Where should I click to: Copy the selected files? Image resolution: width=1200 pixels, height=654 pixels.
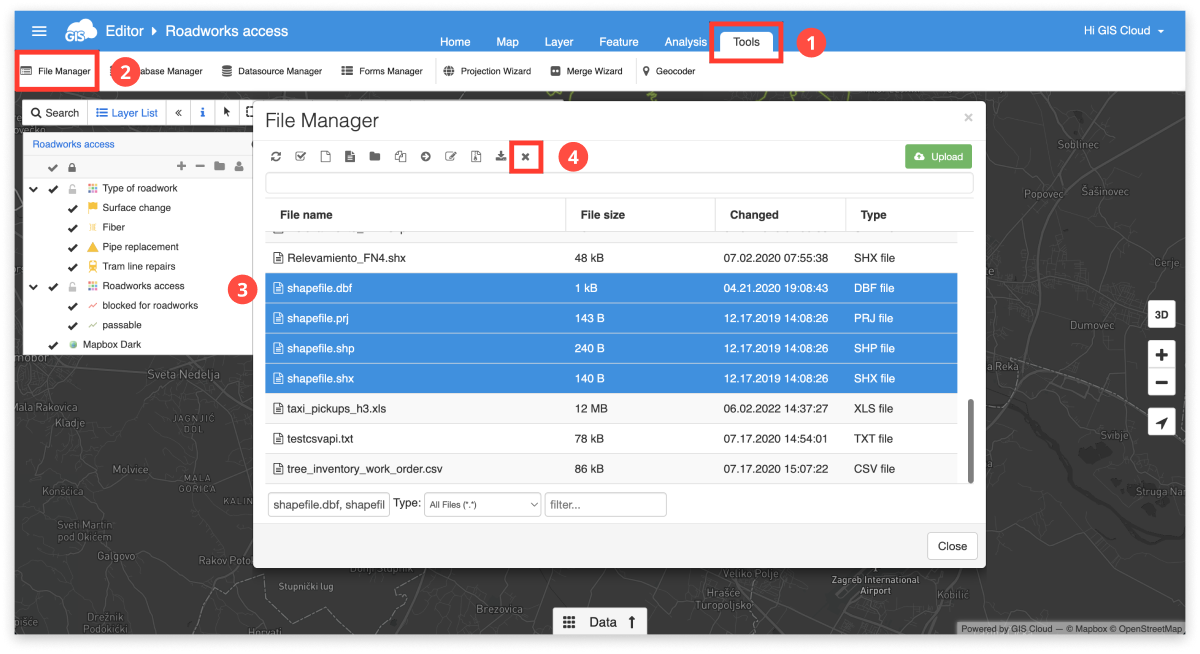pyautogui.click(x=400, y=156)
